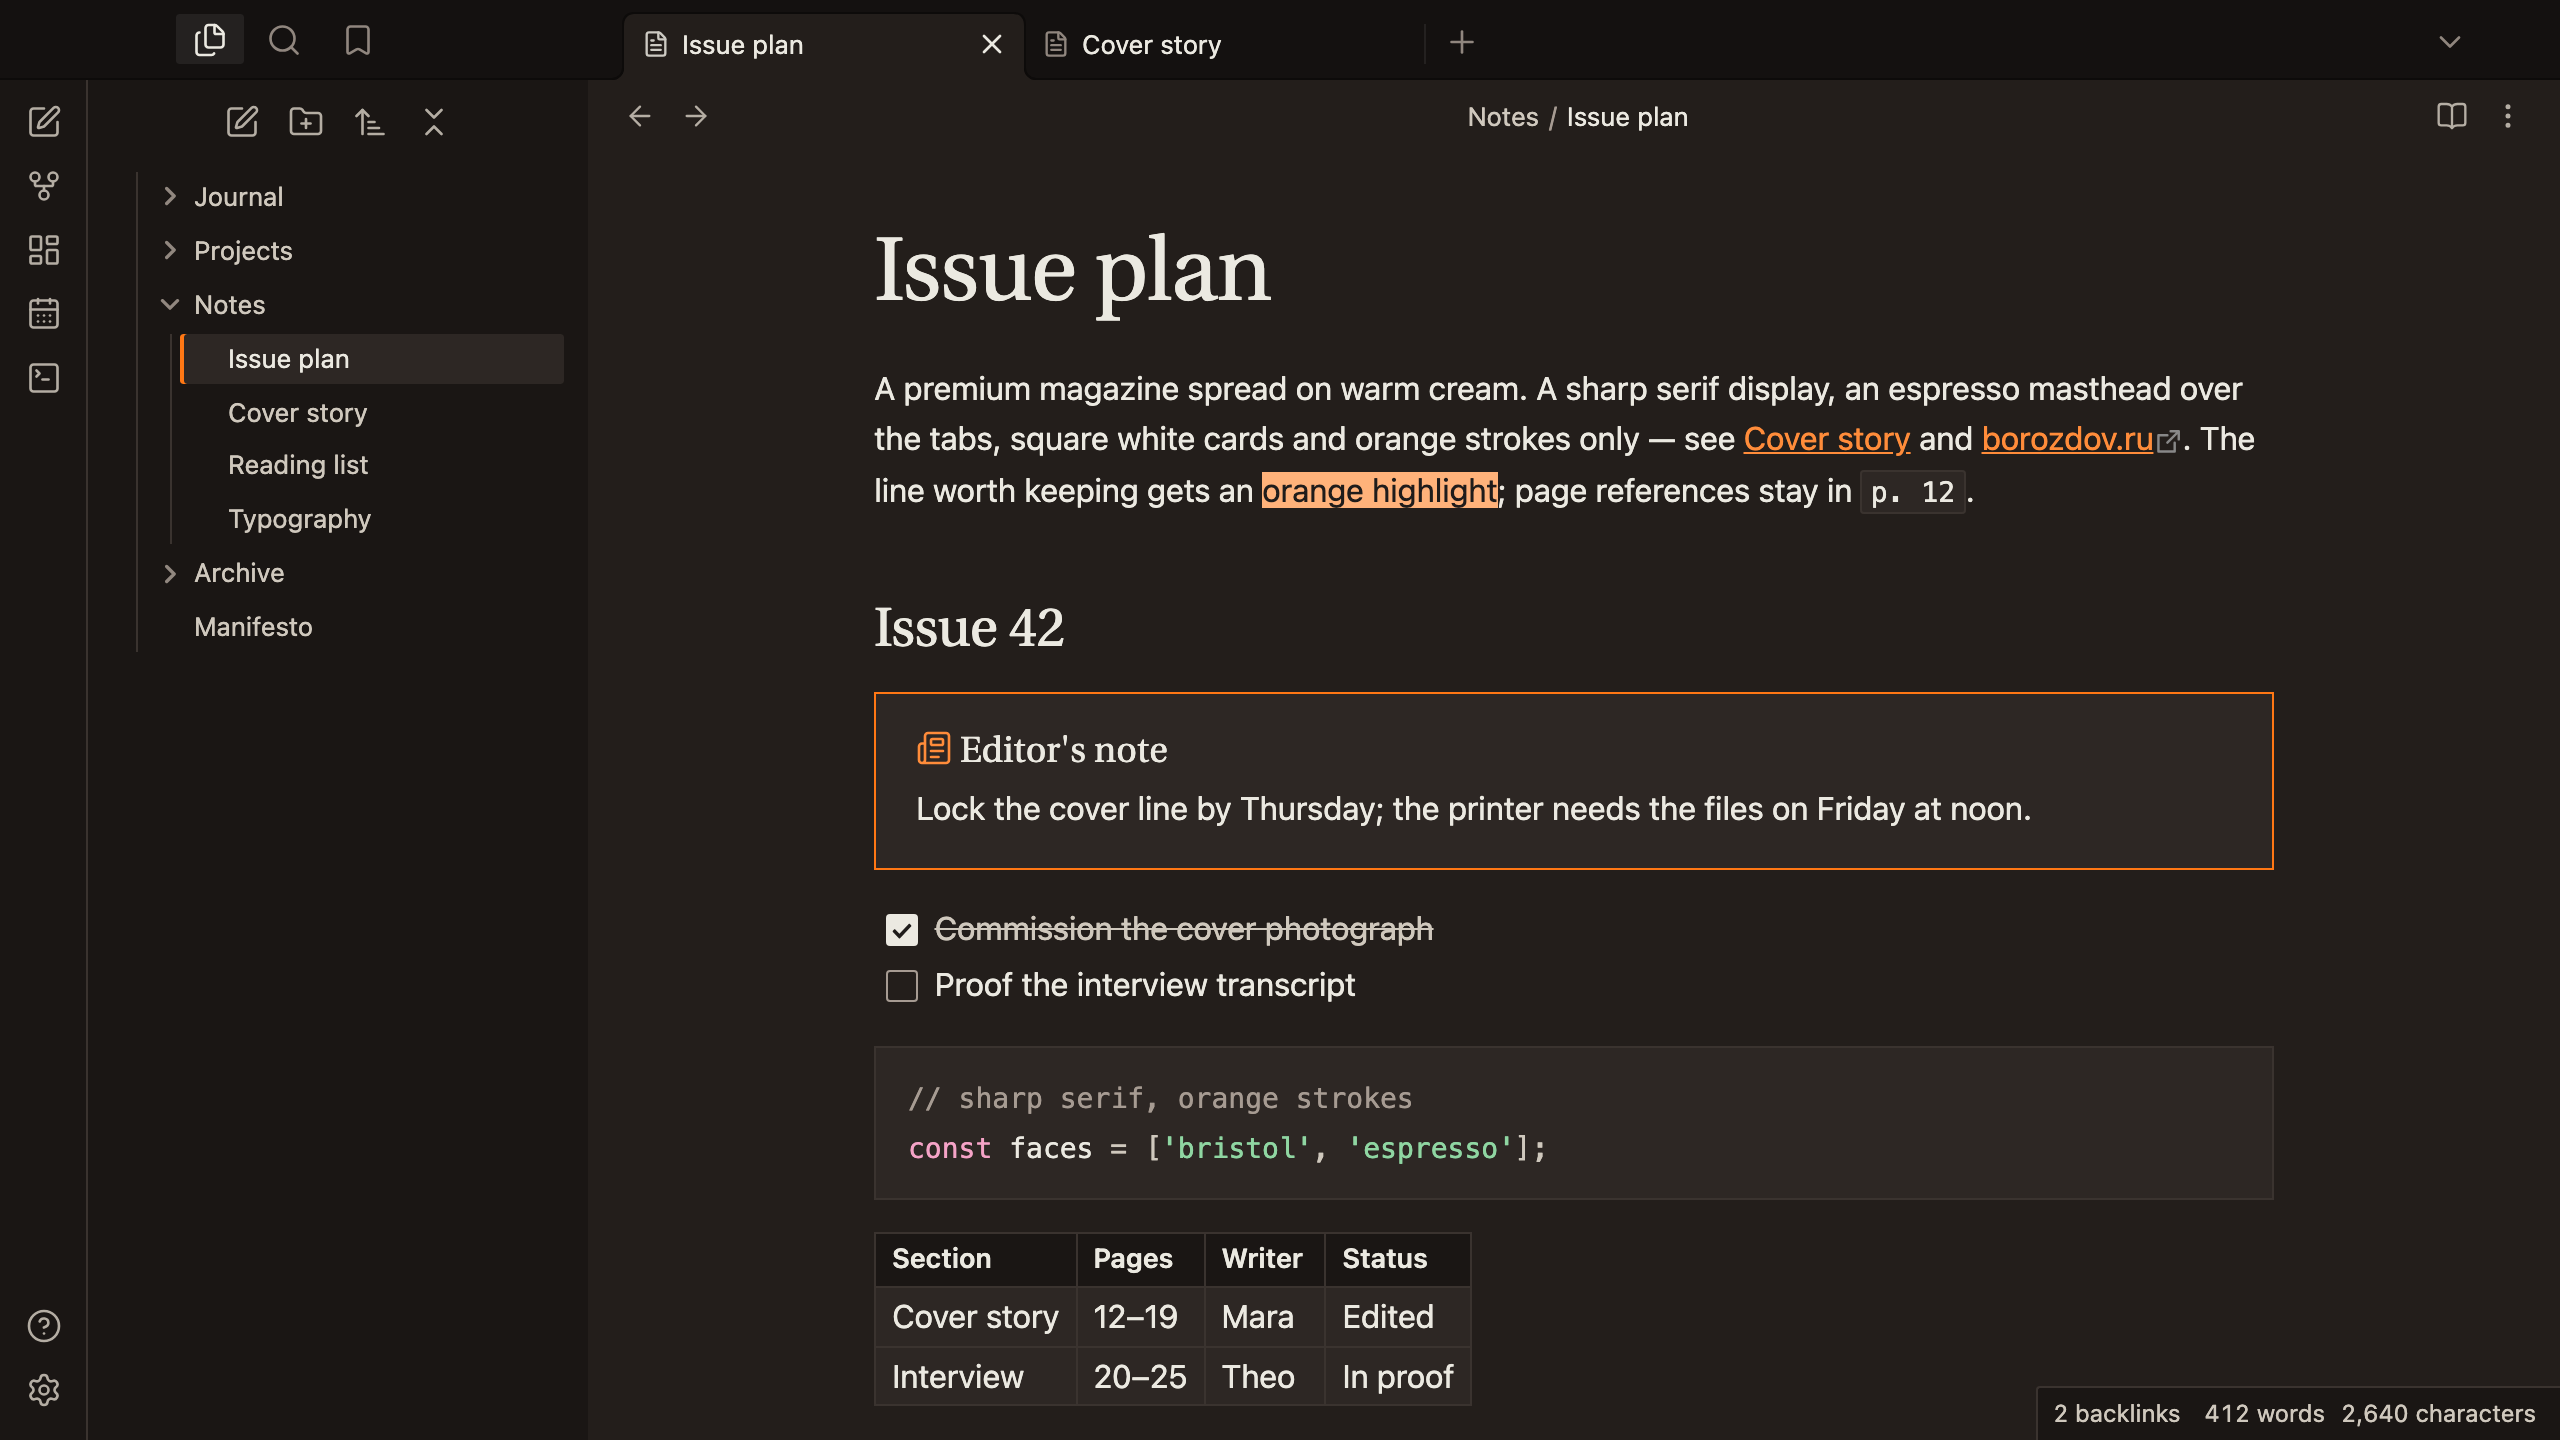Open daily note calendar icon

click(x=44, y=314)
